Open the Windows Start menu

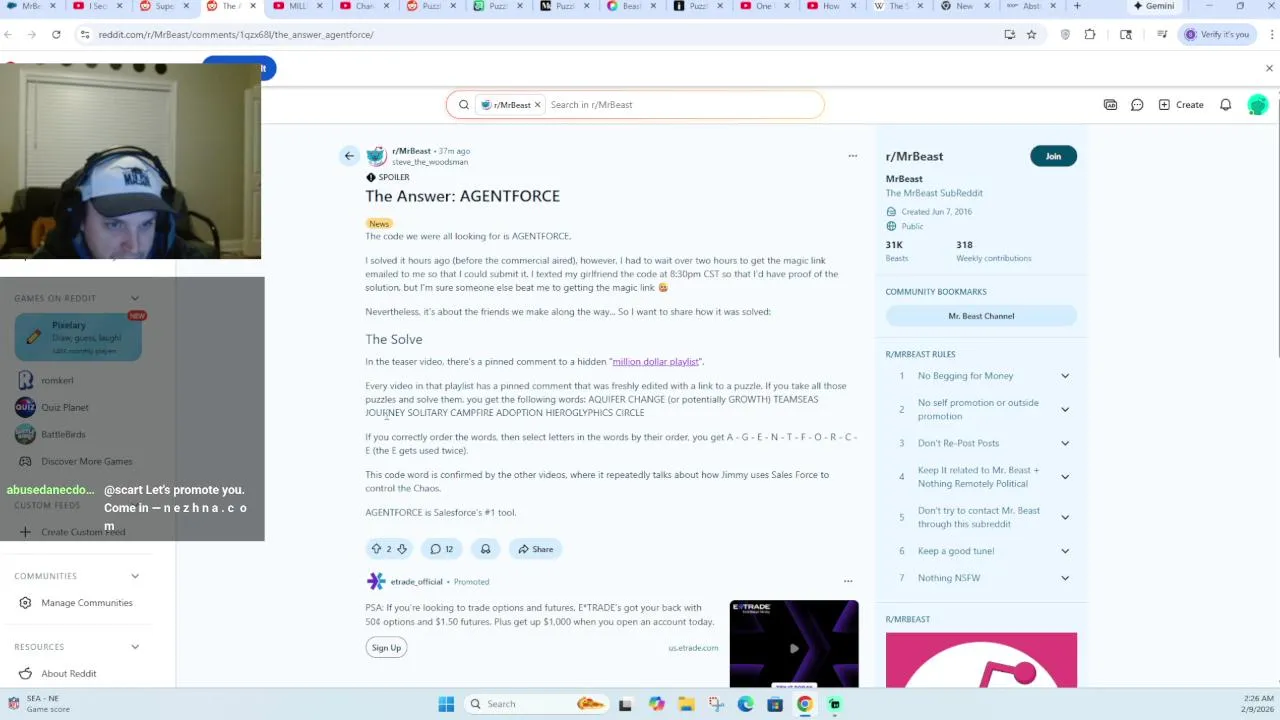click(x=446, y=704)
